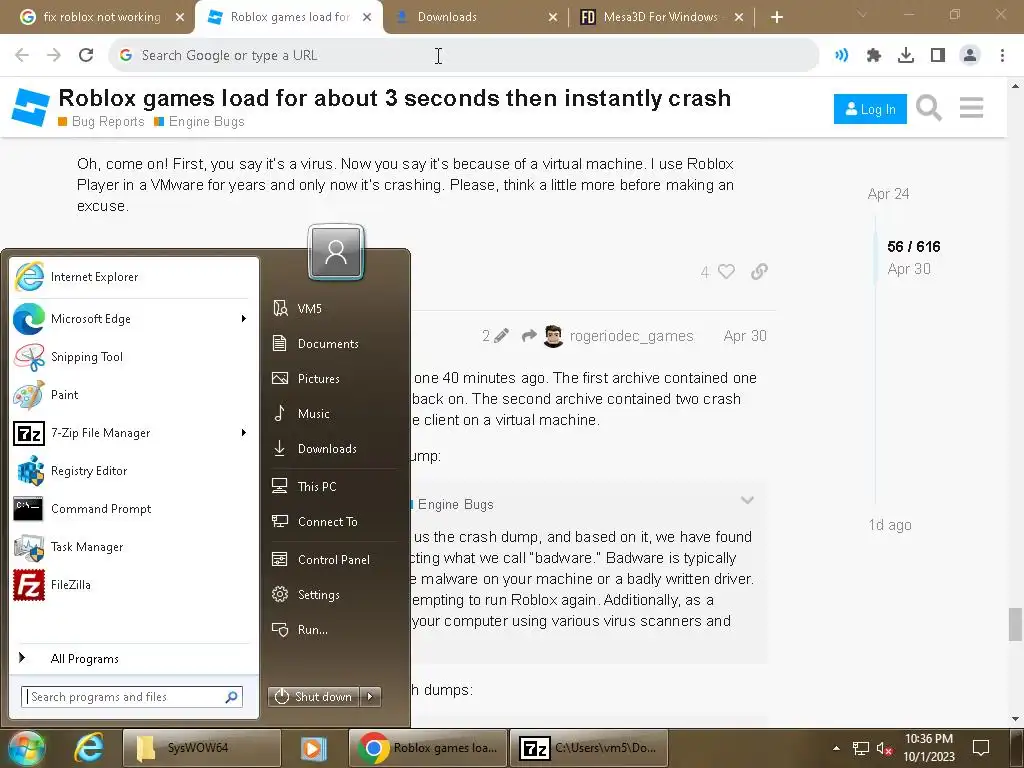
Task: Open Chrome extensions puzzle icon
Action: (x=873, y=56)
